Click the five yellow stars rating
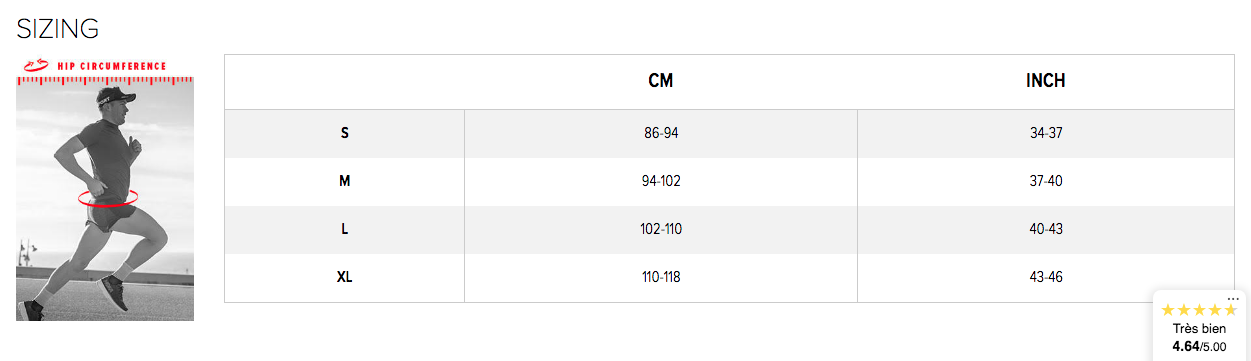Screen dimensions: 1251x361 tap(1199, 311)
